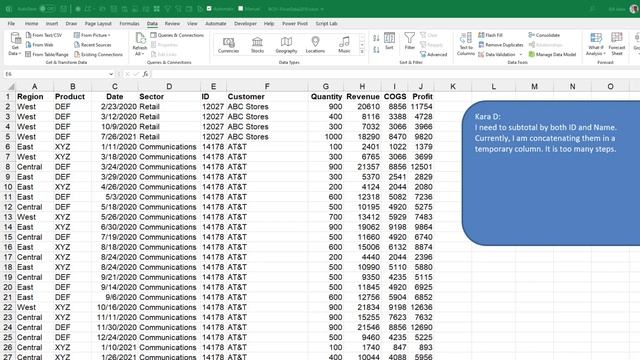The width and height of the screenshot is (640, 360).
Task: Open the Sort dialog
Action: click(389, 41)
